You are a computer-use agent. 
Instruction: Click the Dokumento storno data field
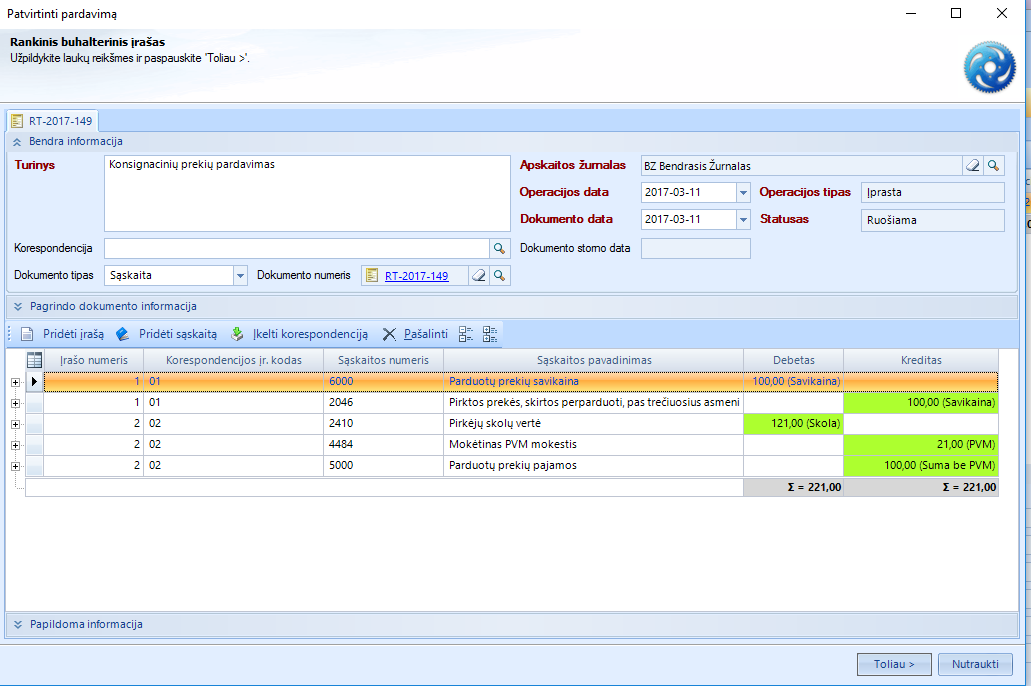click(x=696, y=248)
